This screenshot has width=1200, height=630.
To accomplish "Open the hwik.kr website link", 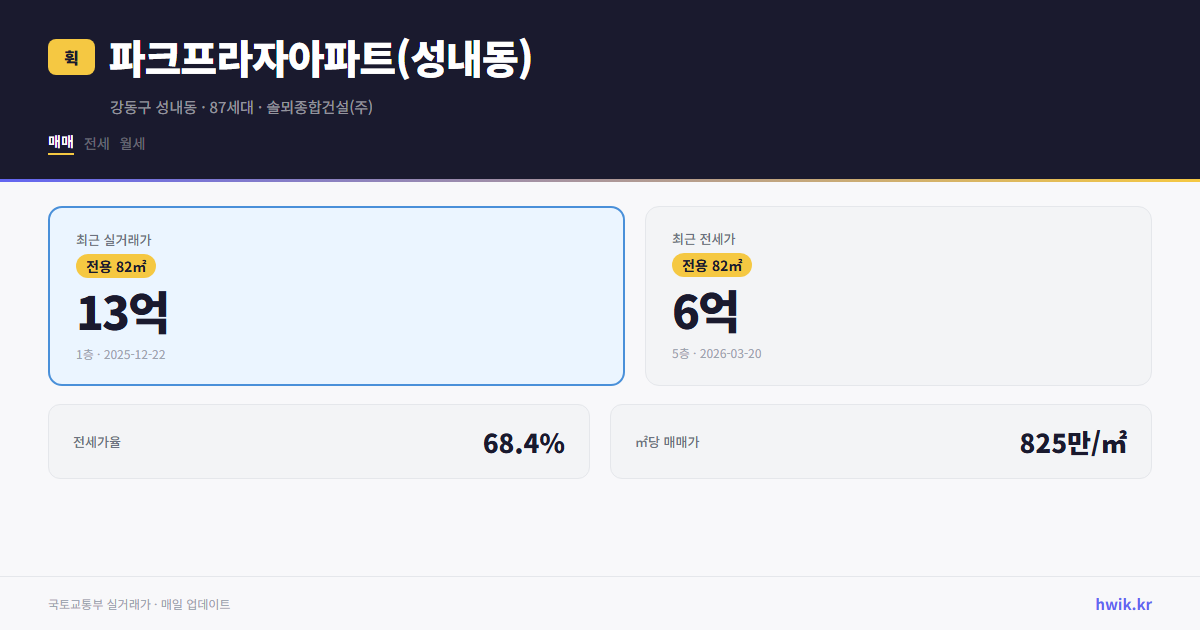I will pos(1123,603).
